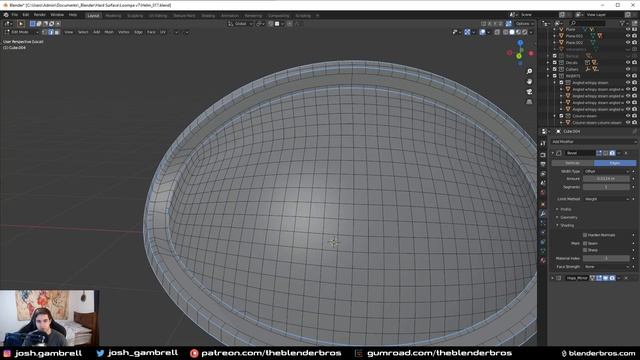The height and width of the screenshot is (360, 640).
Task: Switch to solid viewport shading
Action: pyautogui.click(x=512, y=32)
